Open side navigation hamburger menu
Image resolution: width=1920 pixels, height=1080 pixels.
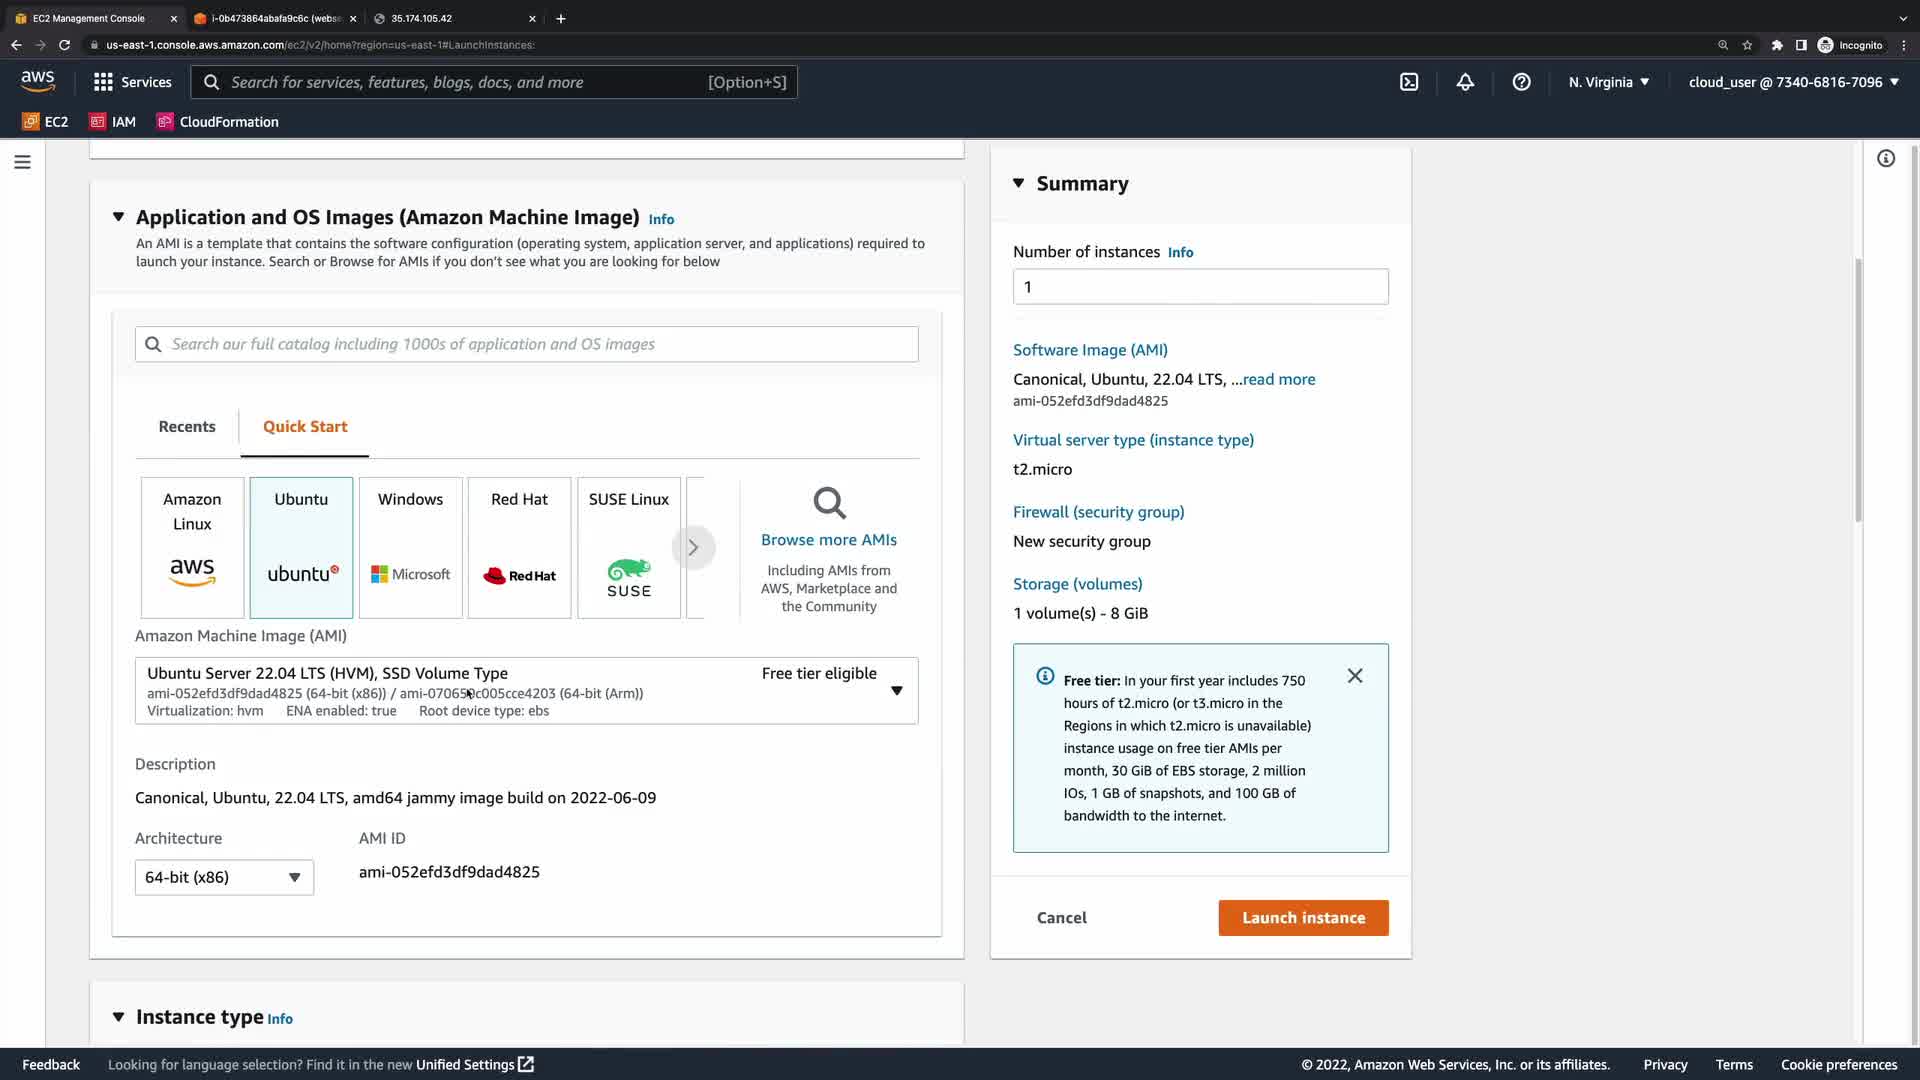22,162
